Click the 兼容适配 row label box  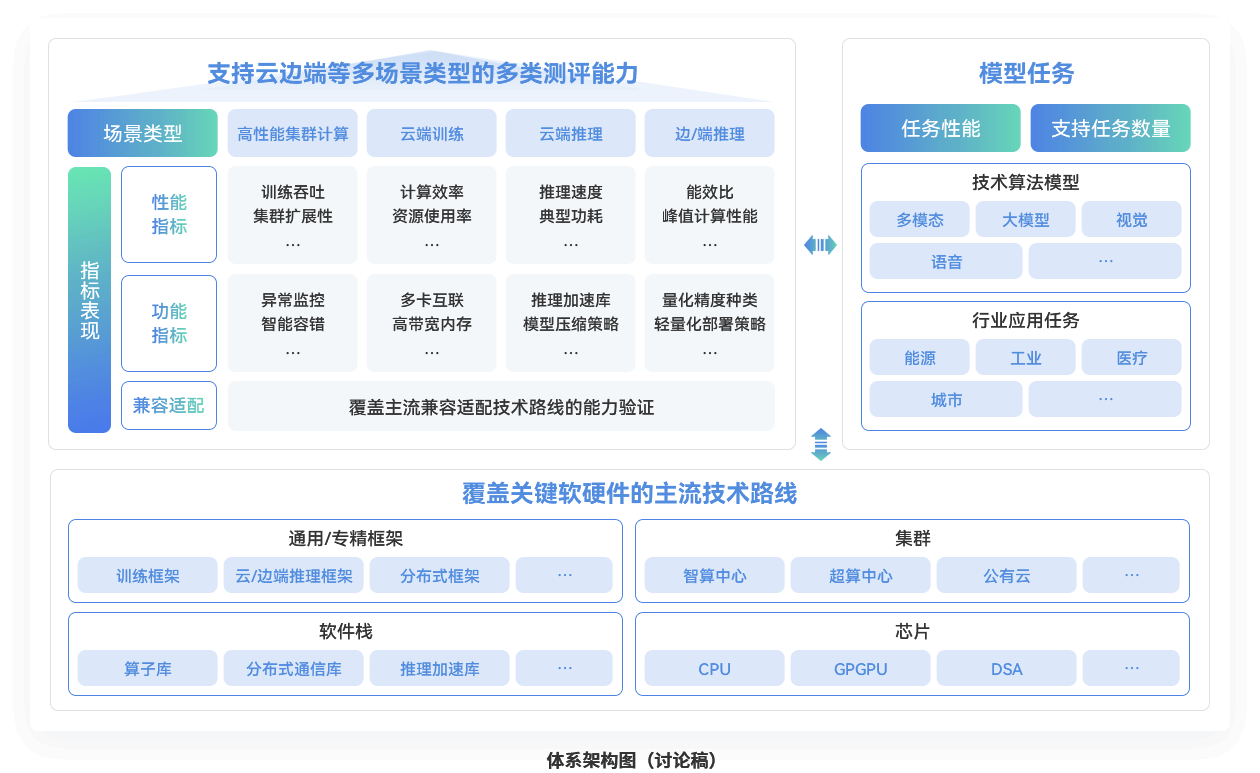169,405
